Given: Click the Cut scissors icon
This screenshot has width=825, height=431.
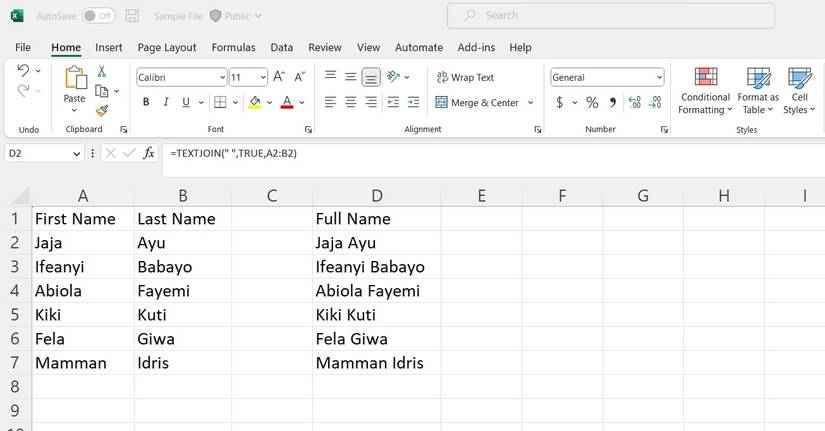Looking at the screenshot, I should coord(102,71).
